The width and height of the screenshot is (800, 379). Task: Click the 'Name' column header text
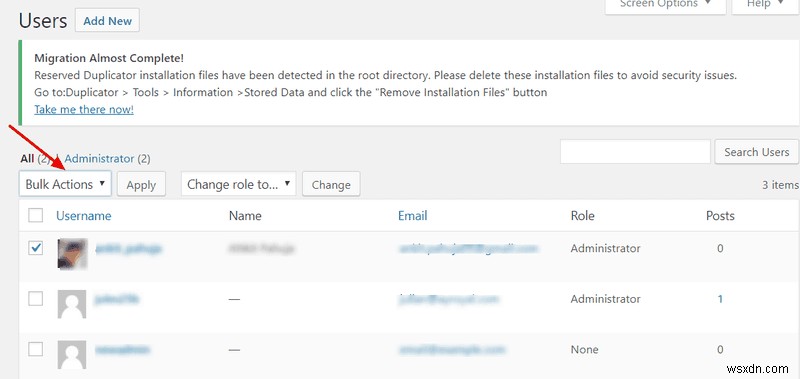tap(245, 216)
